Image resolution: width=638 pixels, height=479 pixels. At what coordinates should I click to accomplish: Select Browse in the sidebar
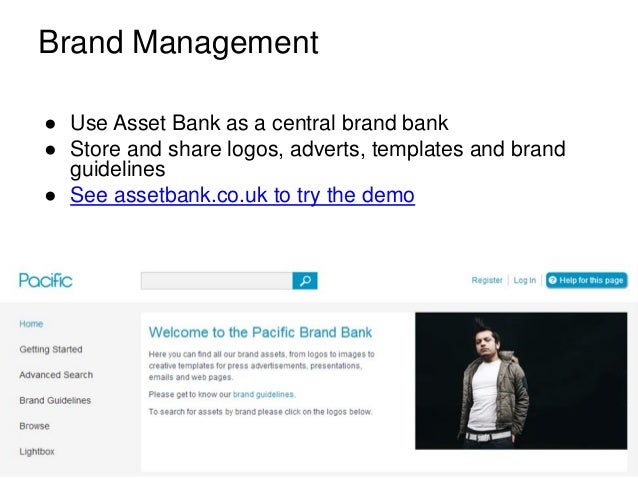tap(35, 426)
